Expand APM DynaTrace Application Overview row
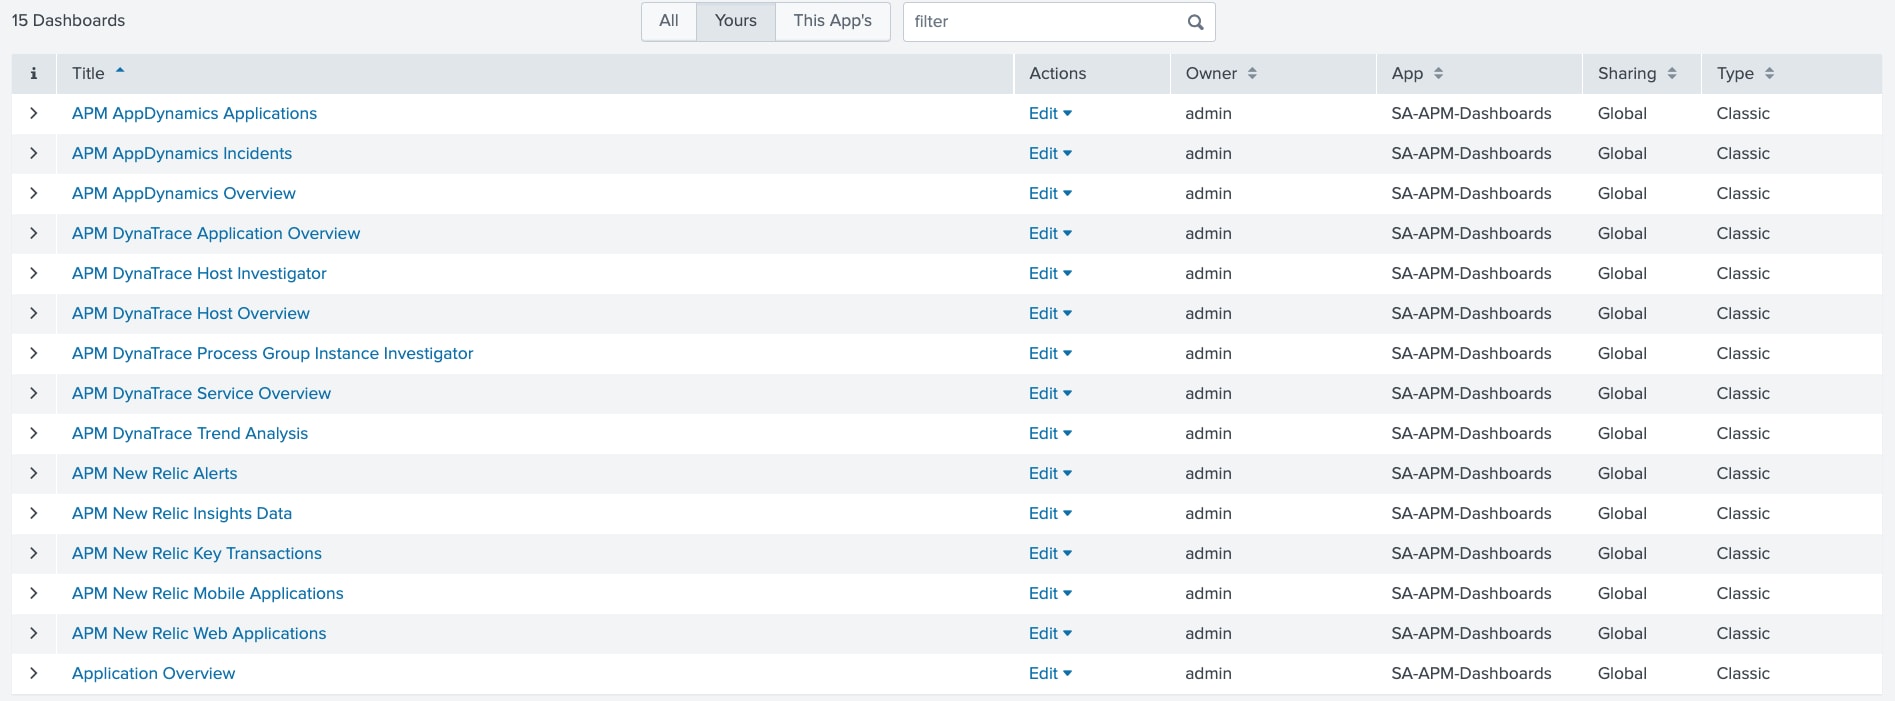 (33, 233)
